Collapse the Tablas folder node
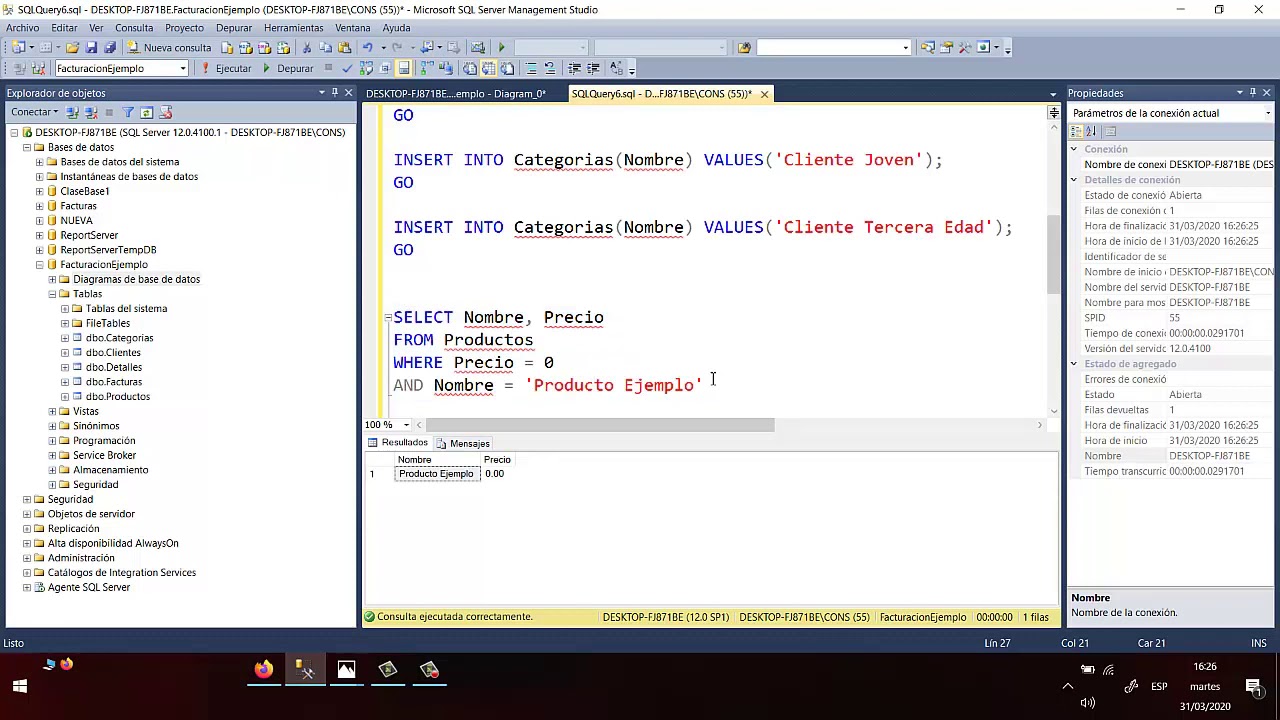 point(52,294)
